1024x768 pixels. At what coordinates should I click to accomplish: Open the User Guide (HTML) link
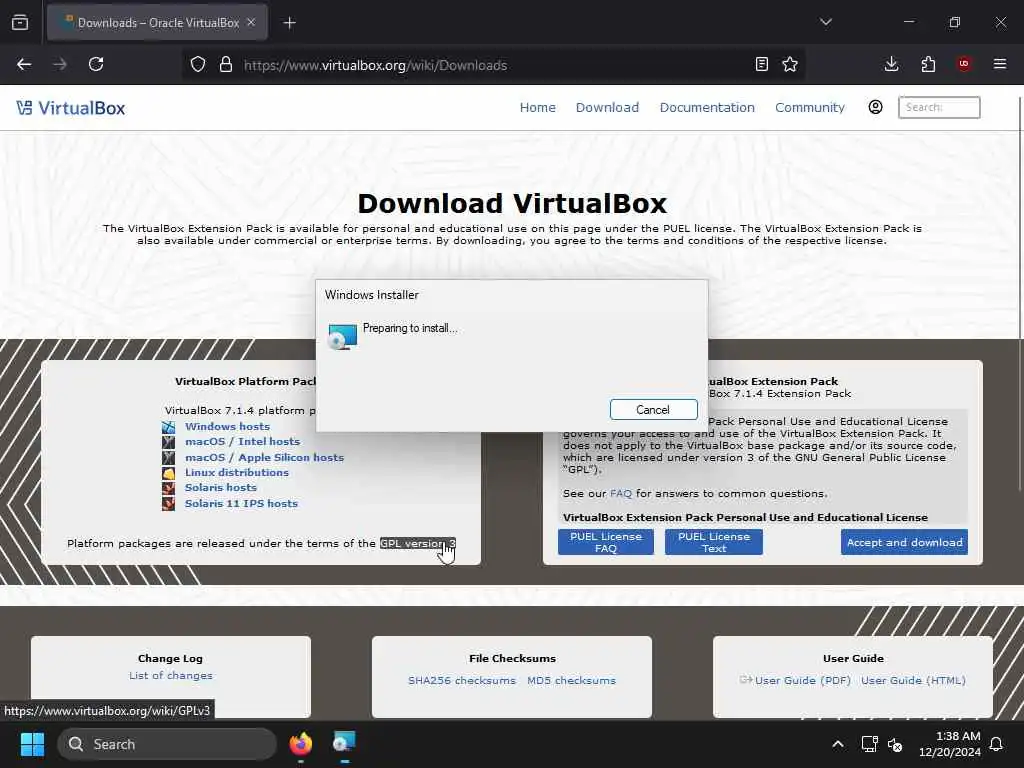pos(913,680)
